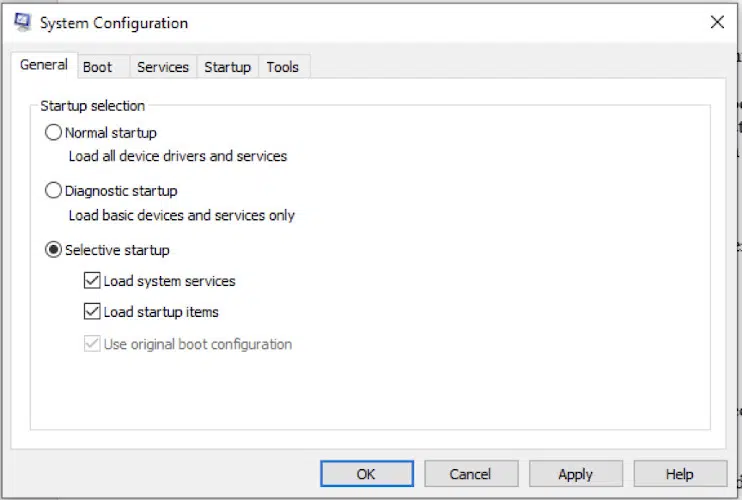The height and width of the screenshot is (500, 742).
Task: Select the Selective startup radio button
Action: click(x=54, y=250)
